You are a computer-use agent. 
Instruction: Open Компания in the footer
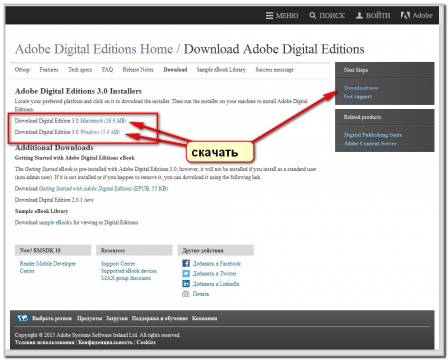(x=204, y=318)
